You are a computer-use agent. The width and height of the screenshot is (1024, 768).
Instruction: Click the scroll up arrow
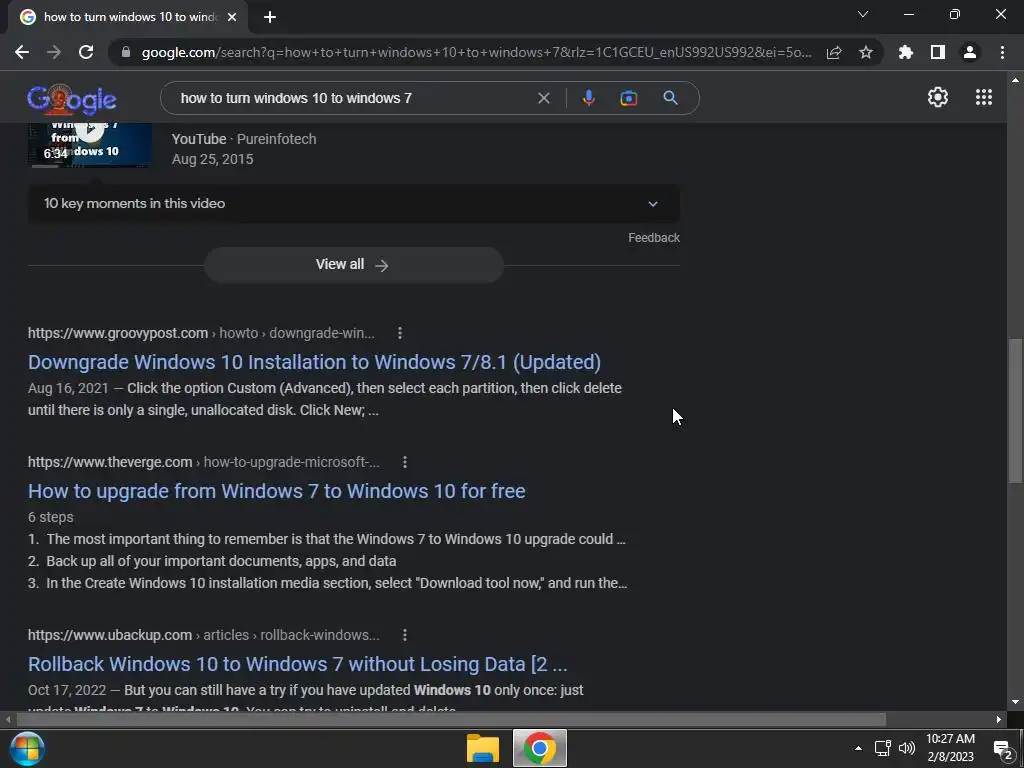tap(1015, 80)
